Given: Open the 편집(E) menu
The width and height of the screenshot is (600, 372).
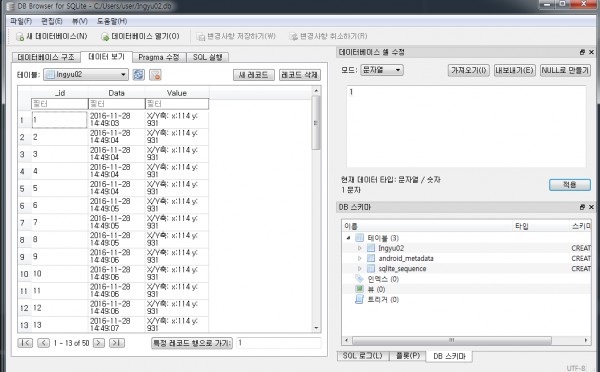Looking at the screenshot, I should pos(52,21).
